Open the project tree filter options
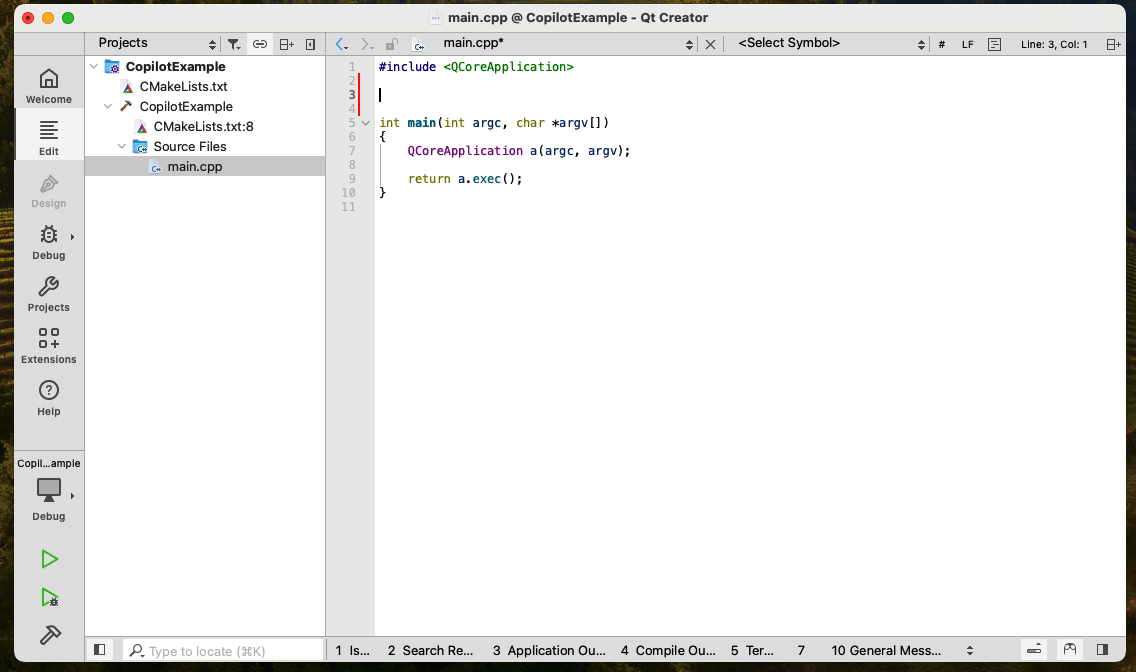1136x672 pixels. [x=233, y=44]
